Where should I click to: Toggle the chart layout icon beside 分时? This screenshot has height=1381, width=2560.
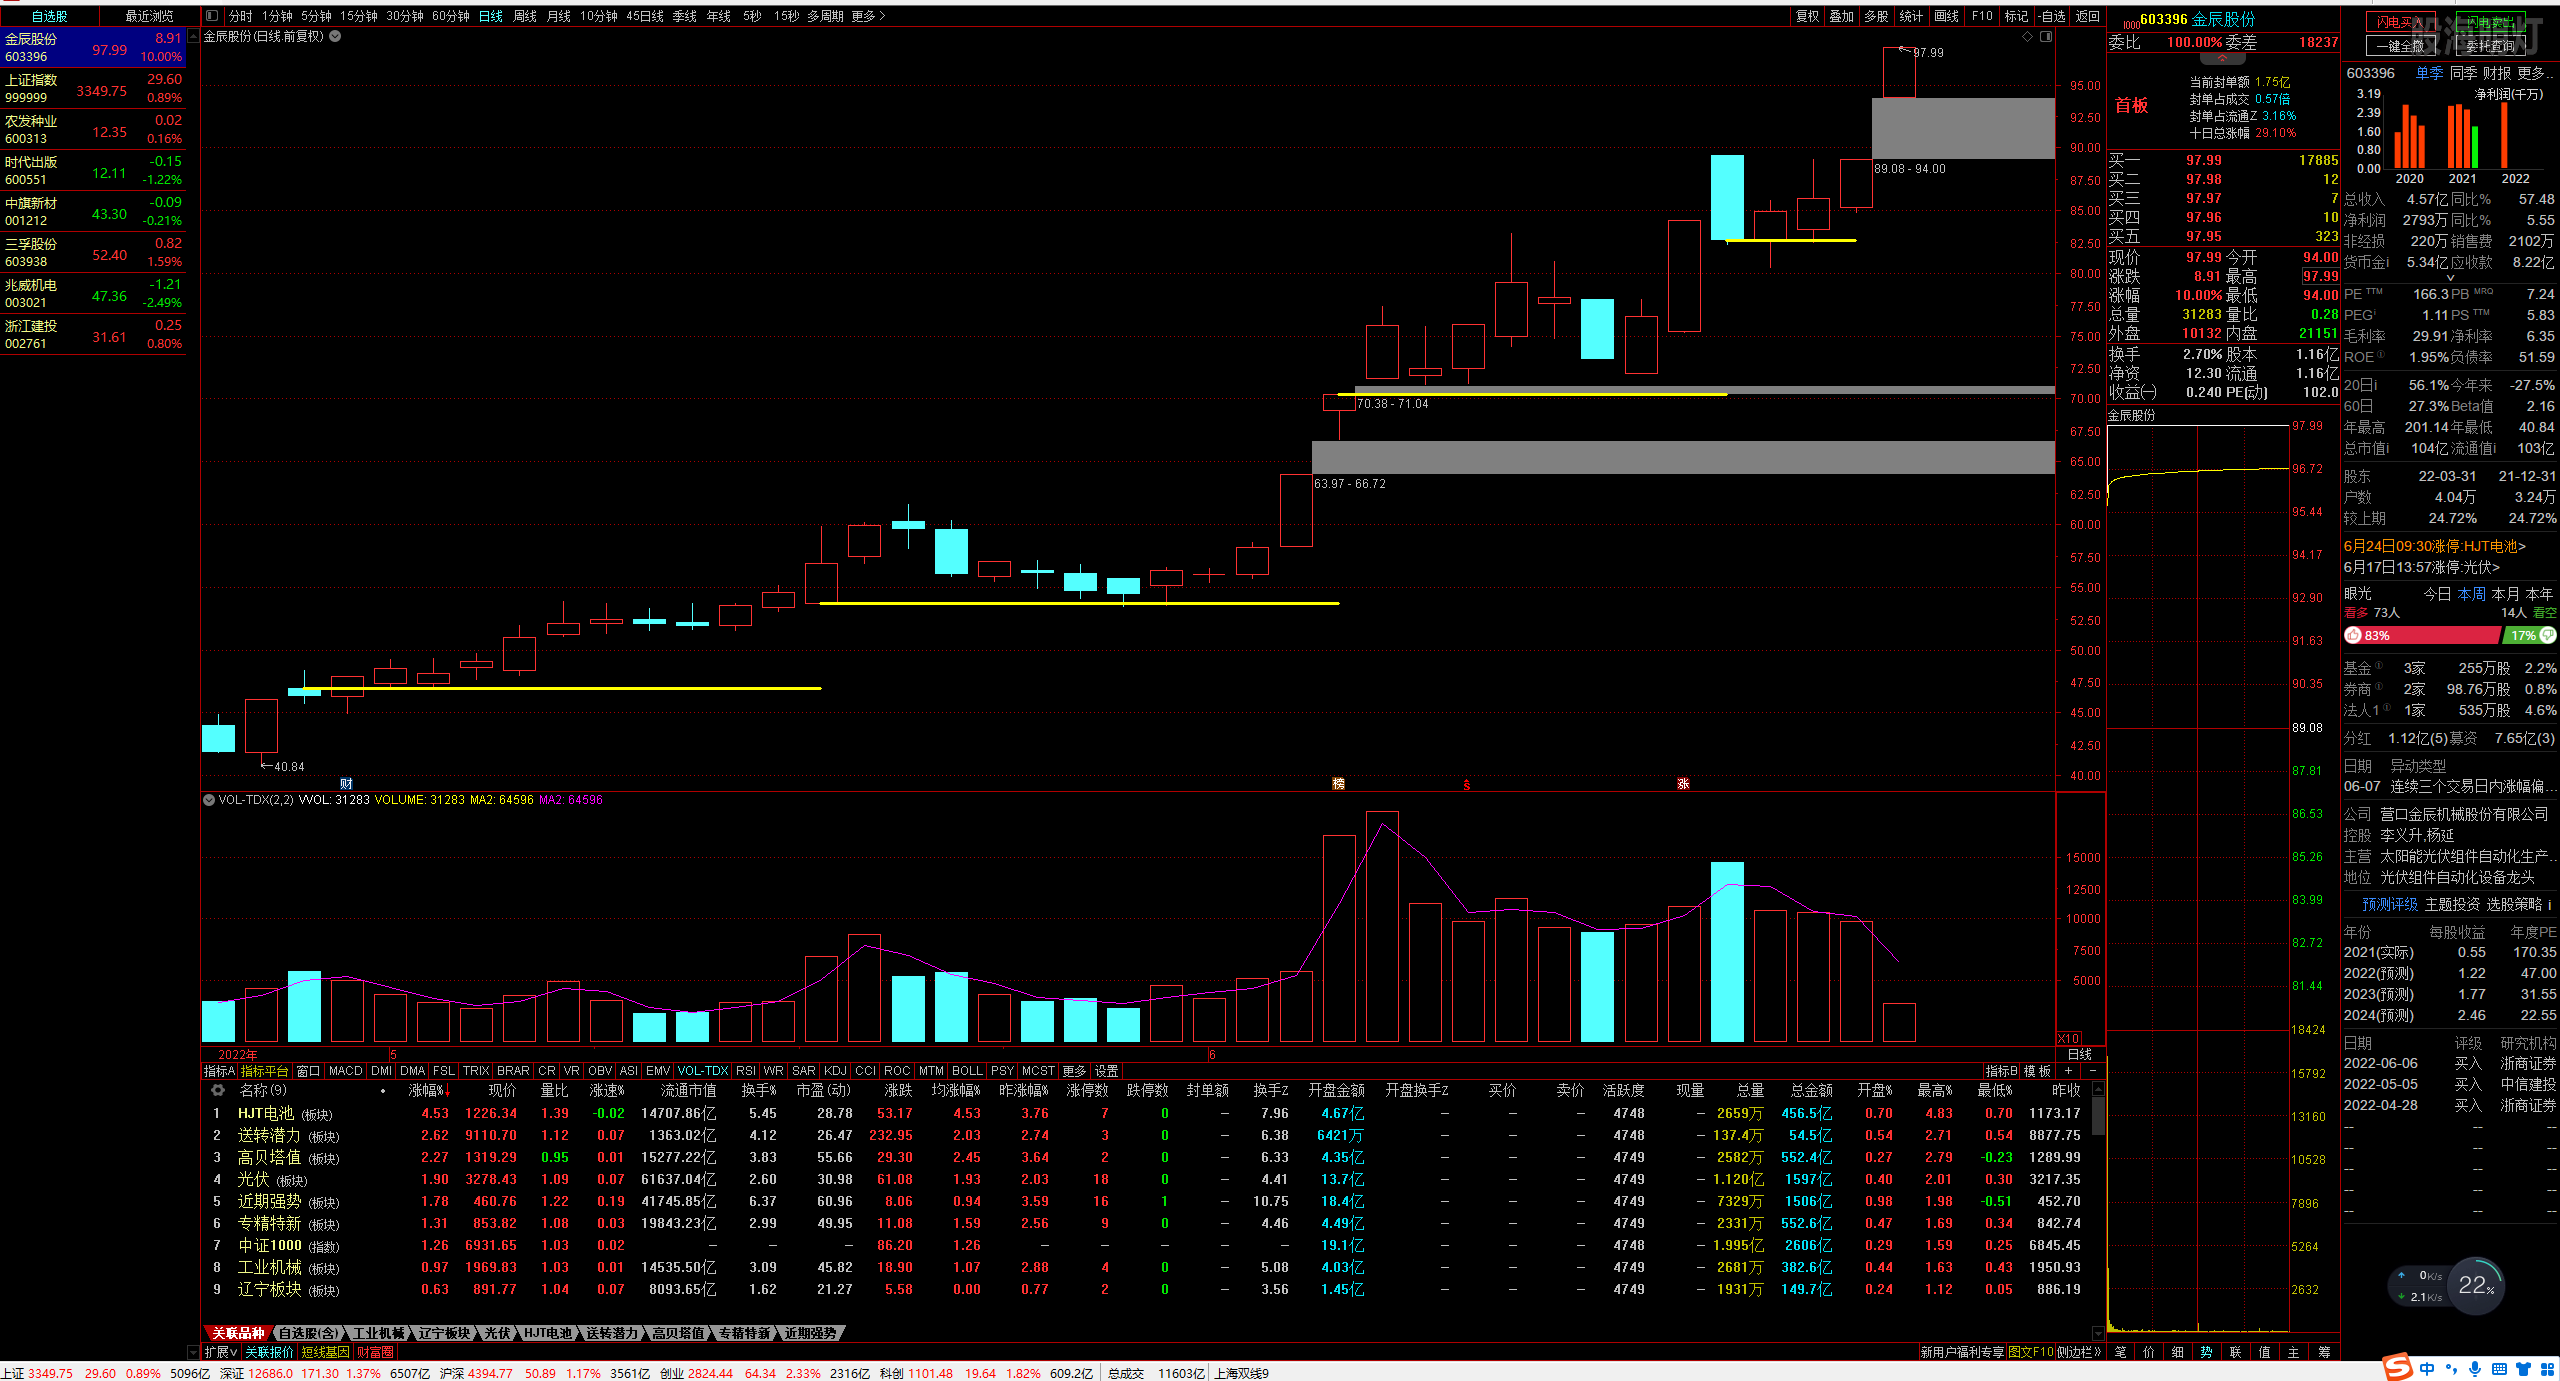(212, 16)
